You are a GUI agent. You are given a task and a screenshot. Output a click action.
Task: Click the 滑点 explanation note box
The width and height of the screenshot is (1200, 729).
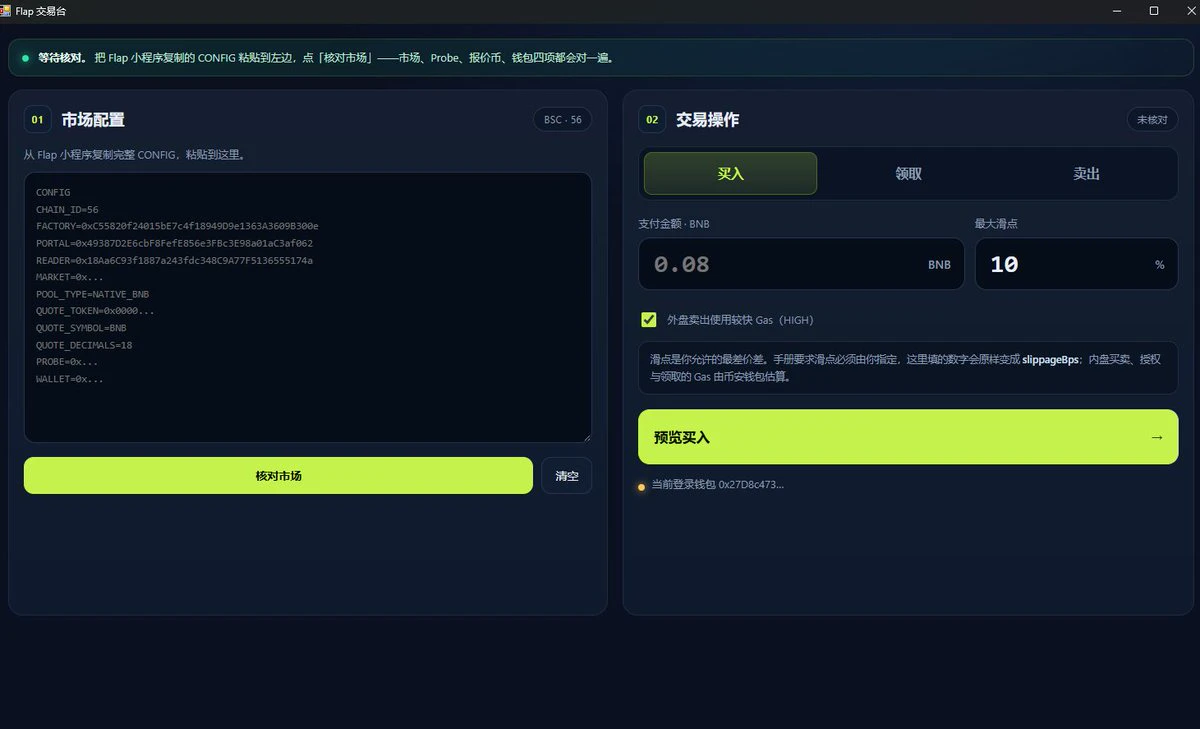[908, 368]
